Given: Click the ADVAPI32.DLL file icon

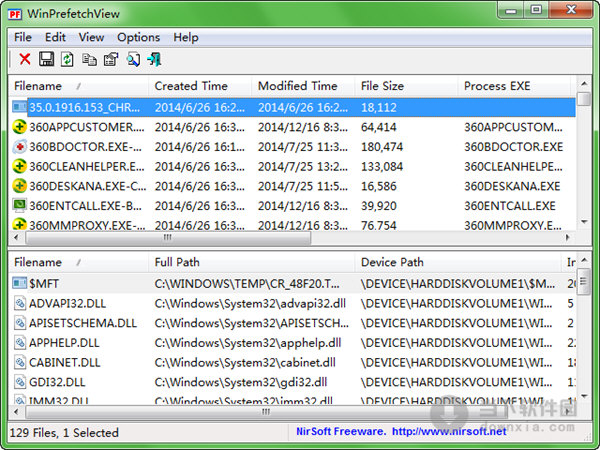Looking at the screenshot, I should [20, 303].
